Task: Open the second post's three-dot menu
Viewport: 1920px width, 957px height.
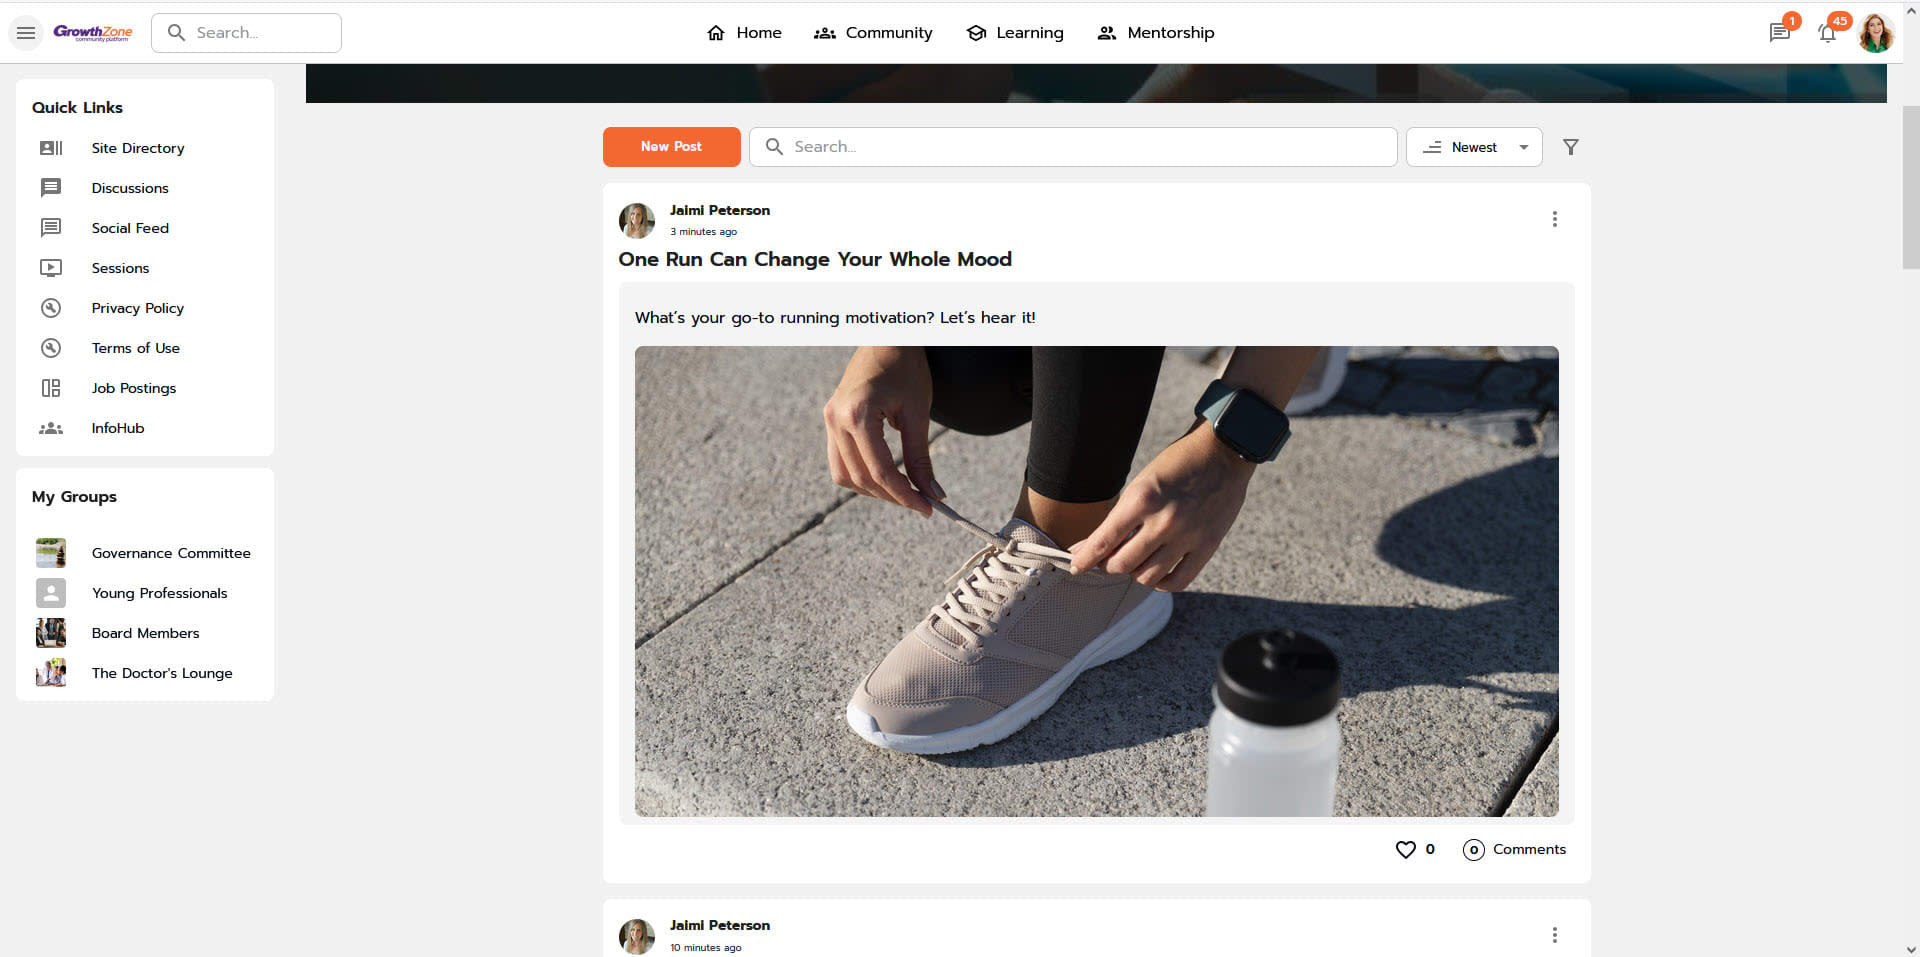Action: [x=1554, y=935]
